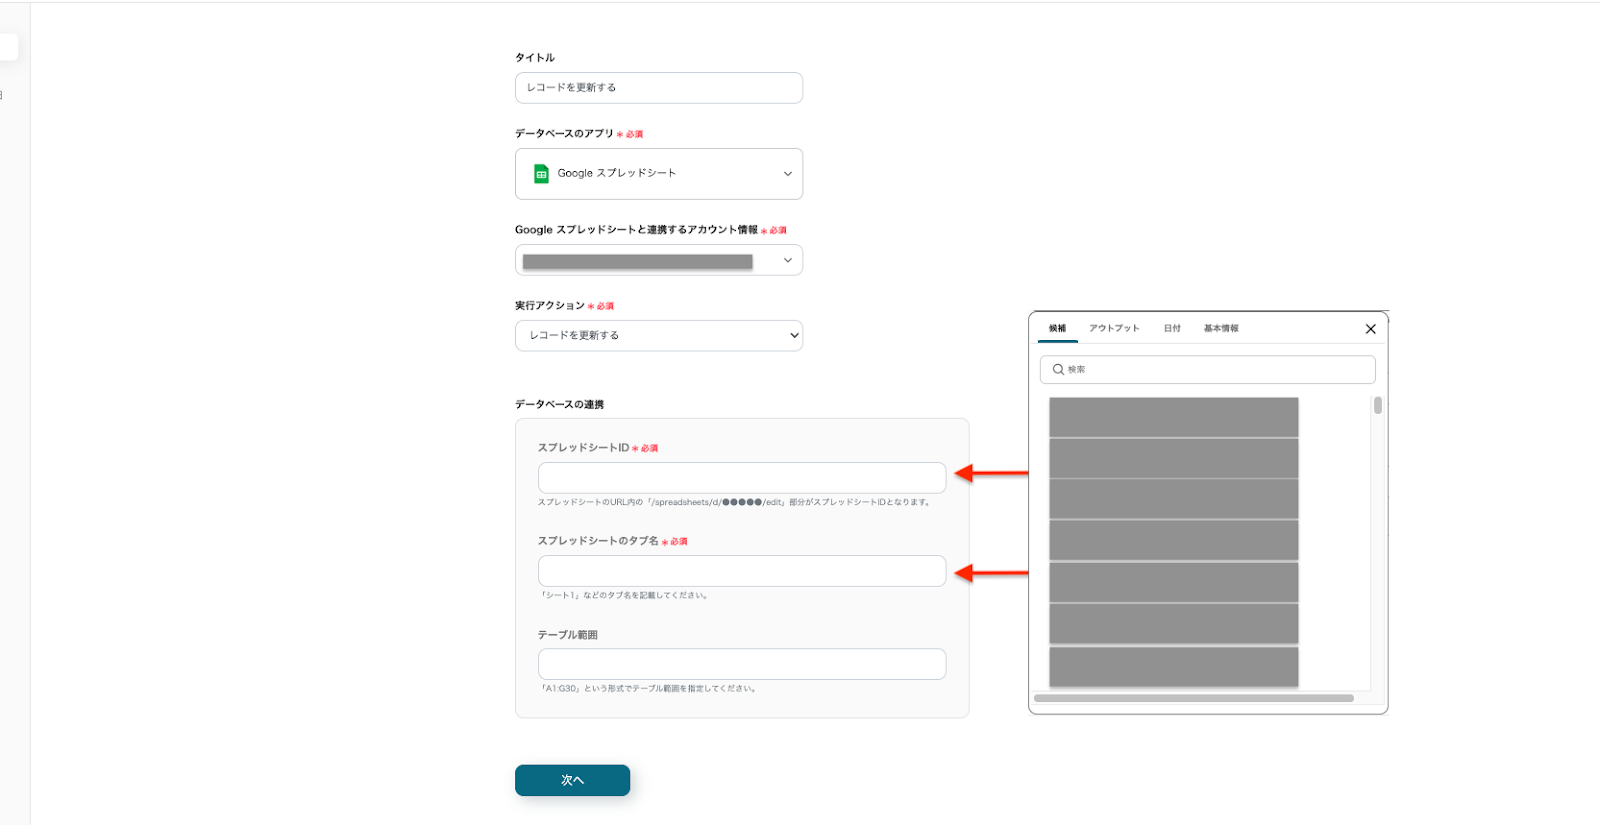Switch to the アウトプット tab

1114,328
